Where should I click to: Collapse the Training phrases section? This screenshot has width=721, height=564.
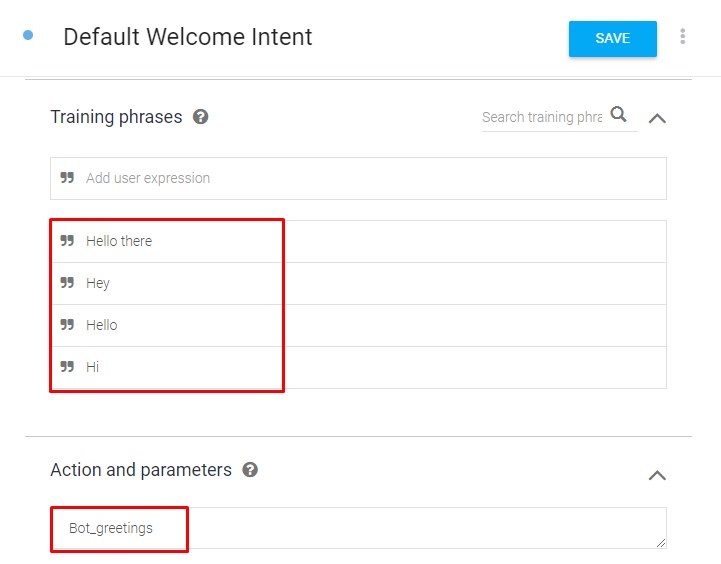click(657, 118)
